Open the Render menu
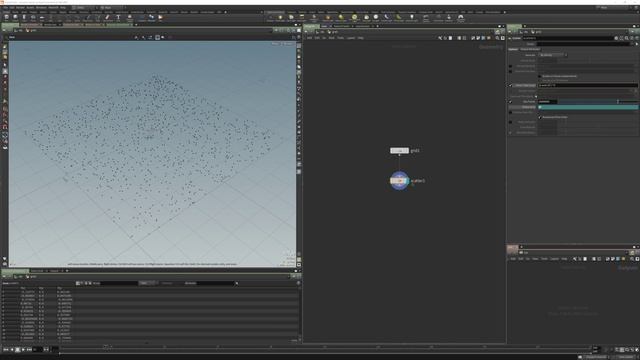 20,7
